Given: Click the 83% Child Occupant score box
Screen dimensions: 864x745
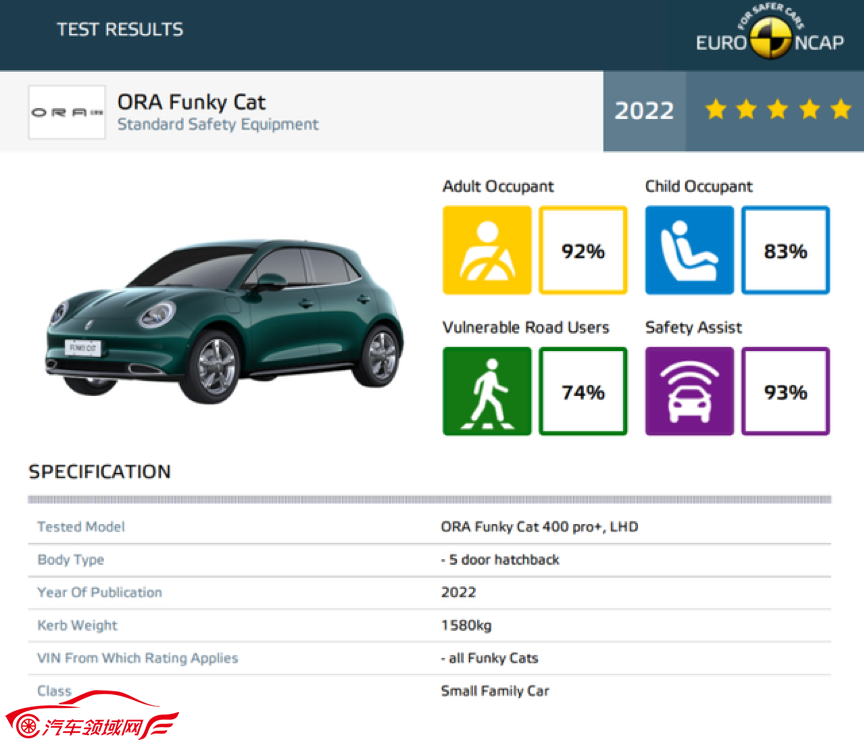Looking at the screenshot, I should pyautogui.click(x=786, y=250).
